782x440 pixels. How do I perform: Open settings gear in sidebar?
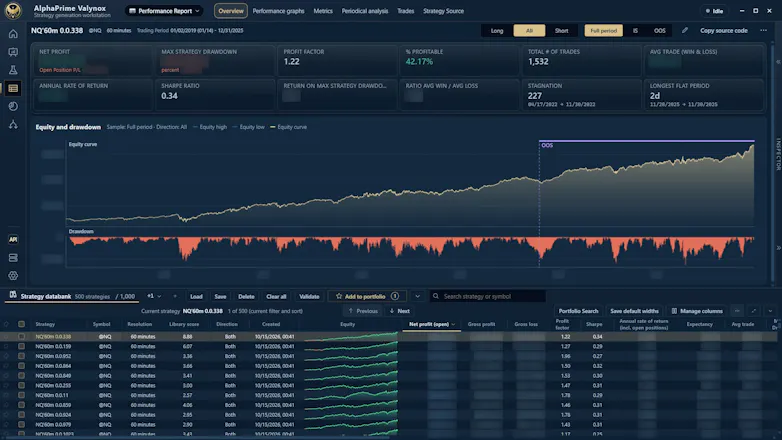click(x=13, y=275)
